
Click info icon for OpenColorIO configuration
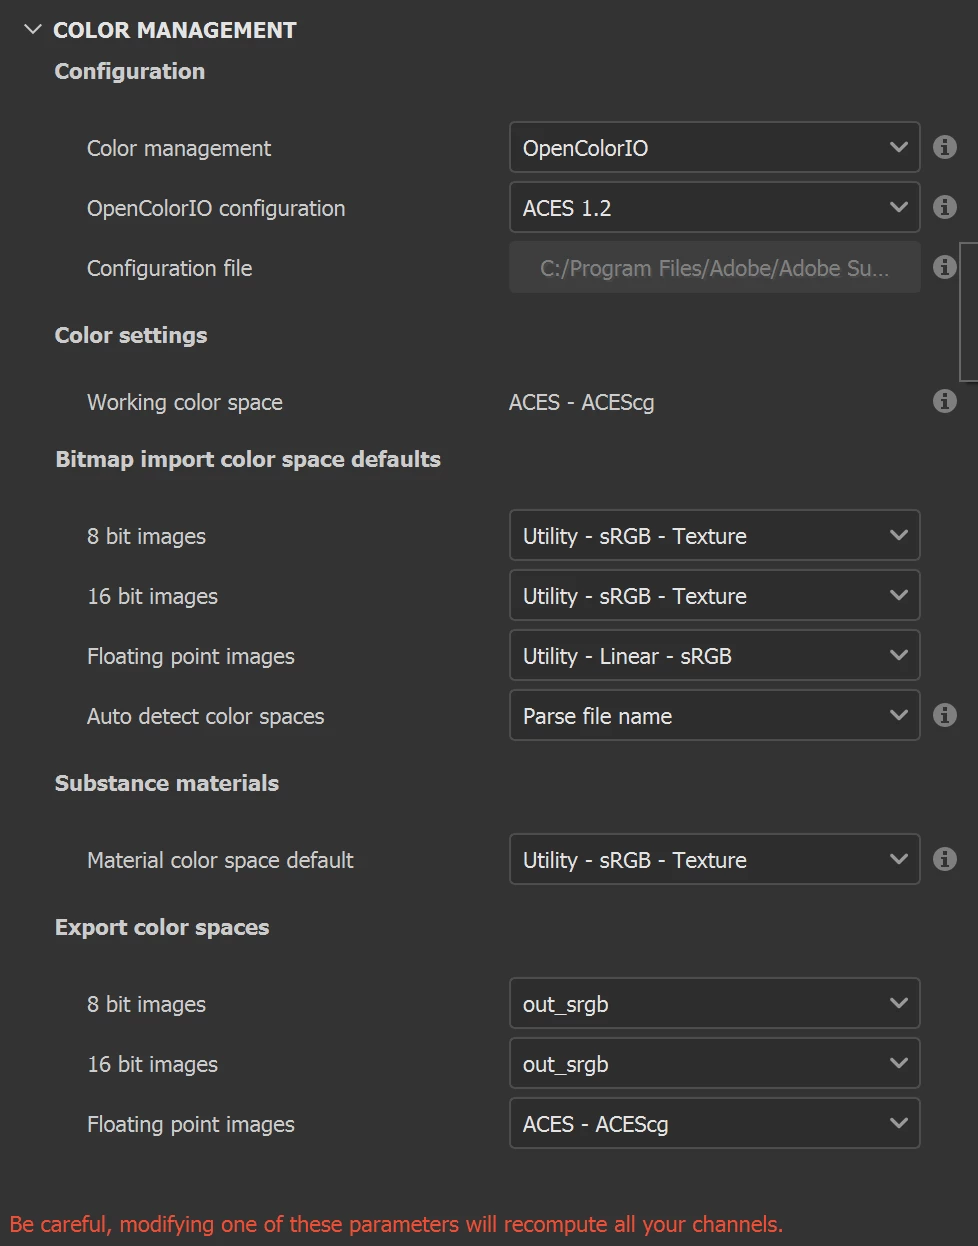944,207
